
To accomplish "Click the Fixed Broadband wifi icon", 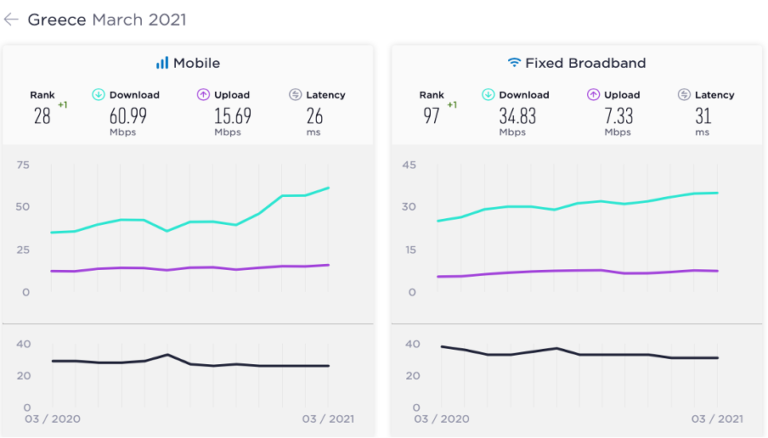I will (x=514, y=62).
